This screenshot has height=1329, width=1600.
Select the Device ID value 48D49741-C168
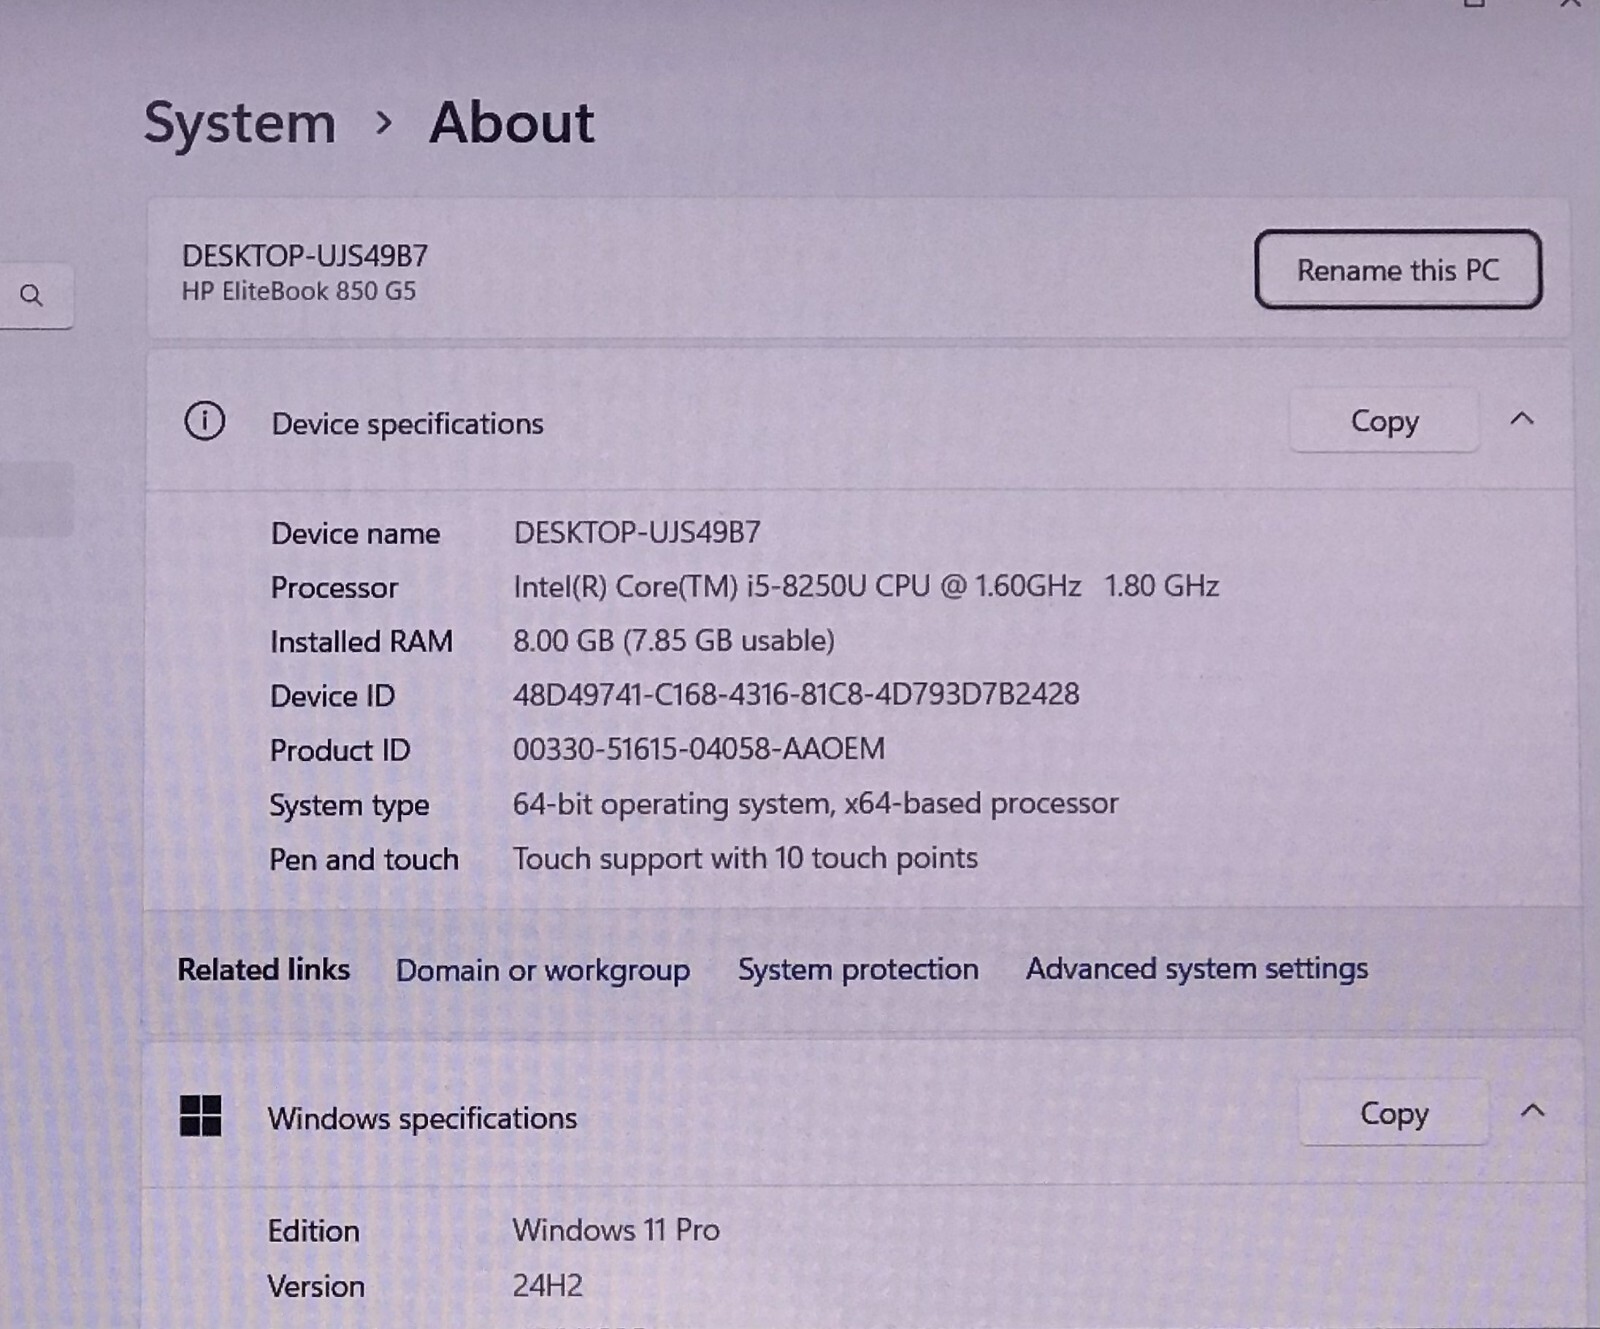click(796, 694)
